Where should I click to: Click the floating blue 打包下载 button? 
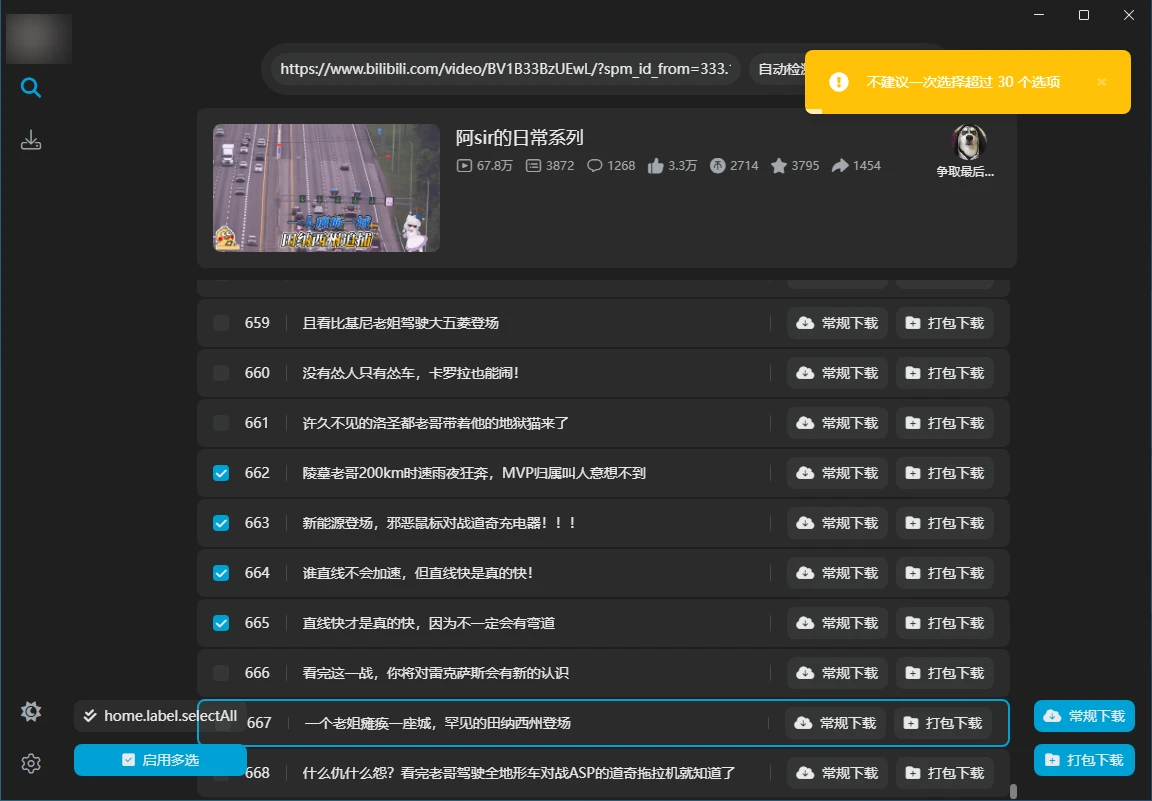click(1084, 760)
